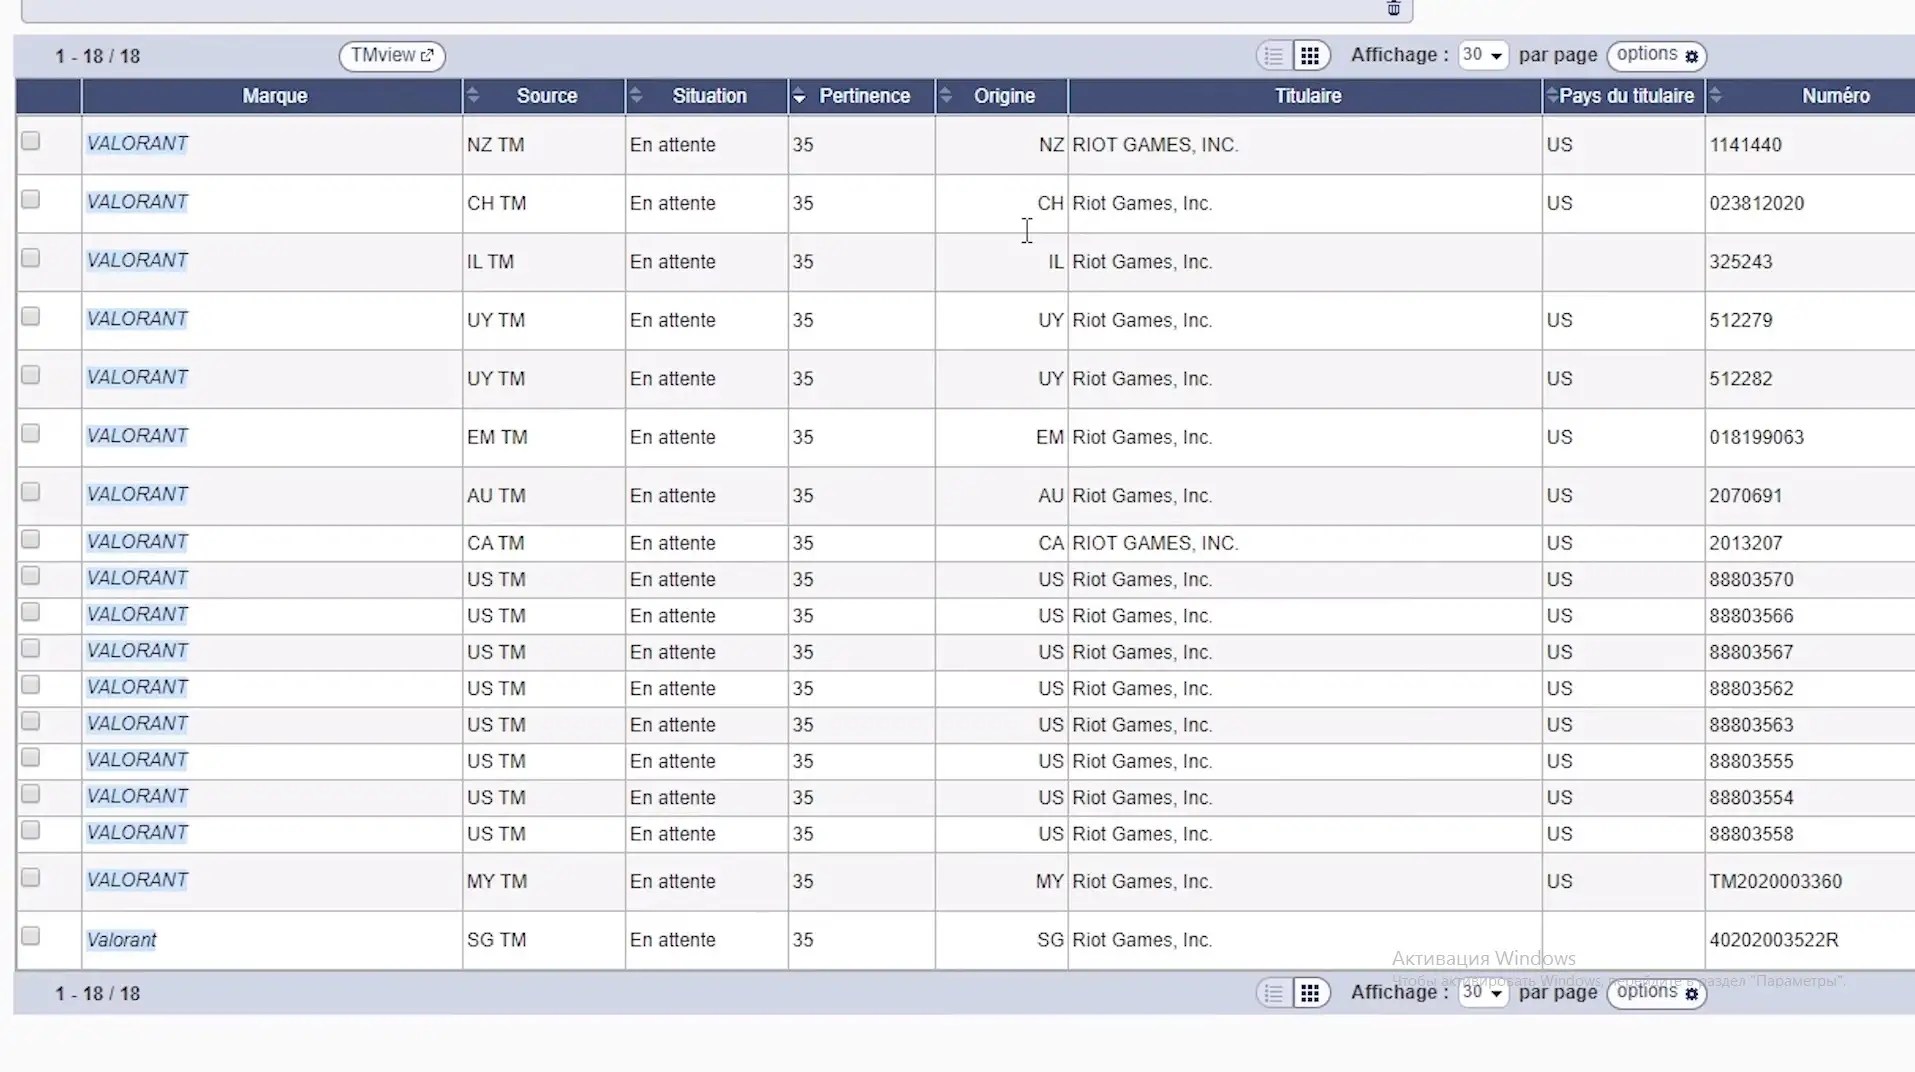Viewport: 1915px width, 1072px height.
Task: Click the grid view icon at the bottom bar
Action: [1309, 992]
